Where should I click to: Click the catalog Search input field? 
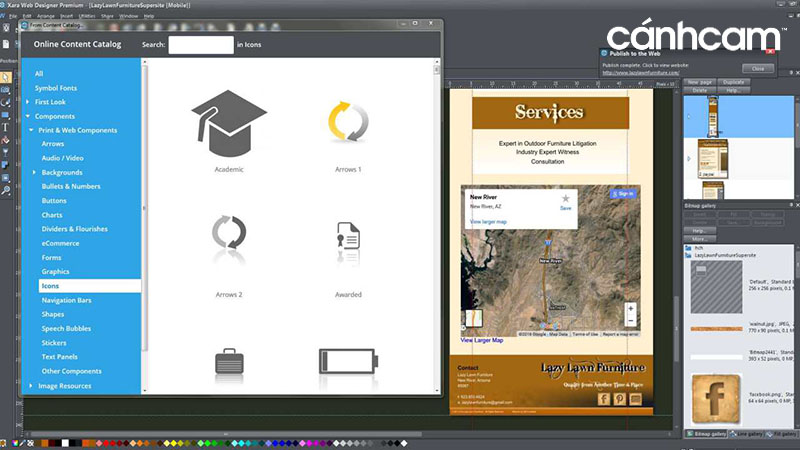coord(201,45)
